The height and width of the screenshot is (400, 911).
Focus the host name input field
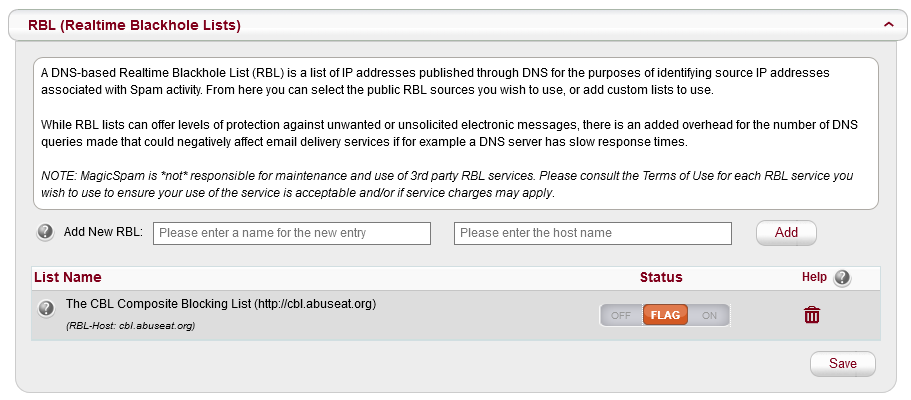(x=592, y=233)
